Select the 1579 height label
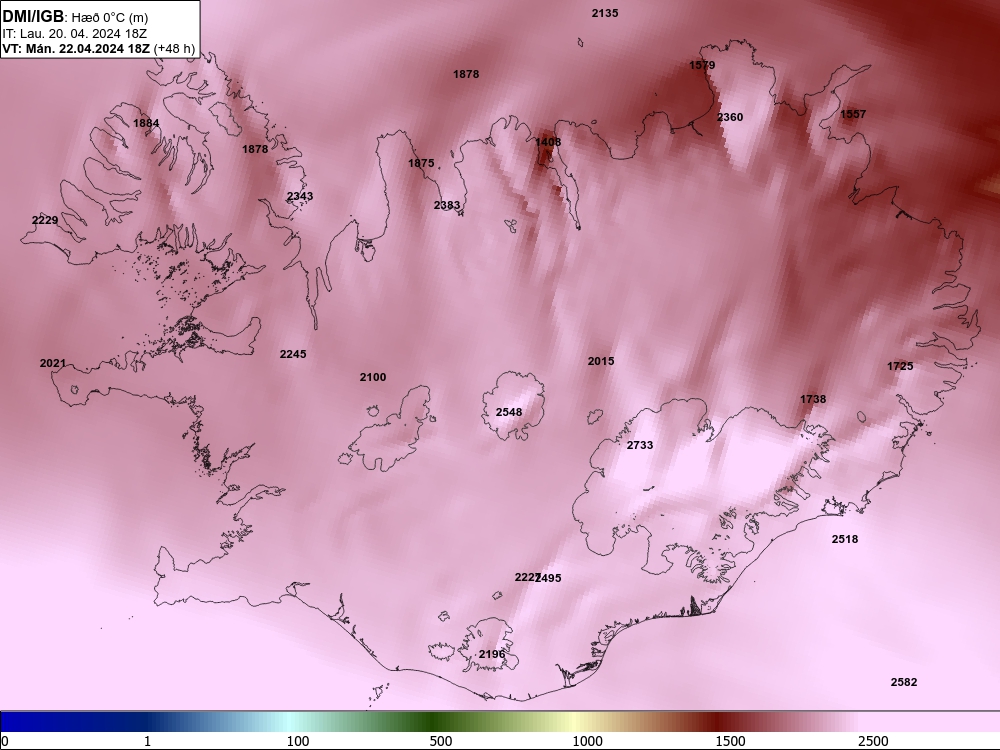This screenshot has height=750, width=1000. tap(702, 65)
